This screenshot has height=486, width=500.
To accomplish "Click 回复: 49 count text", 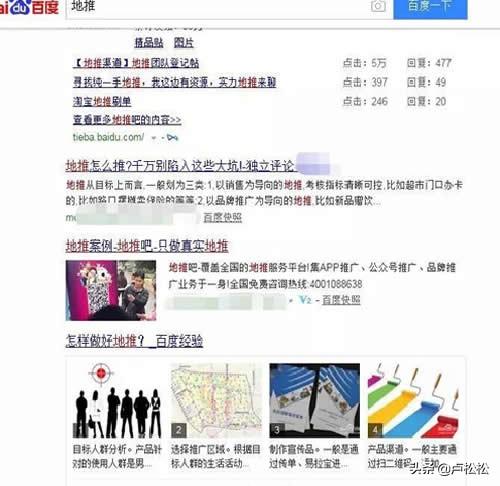I will point(426,82).
